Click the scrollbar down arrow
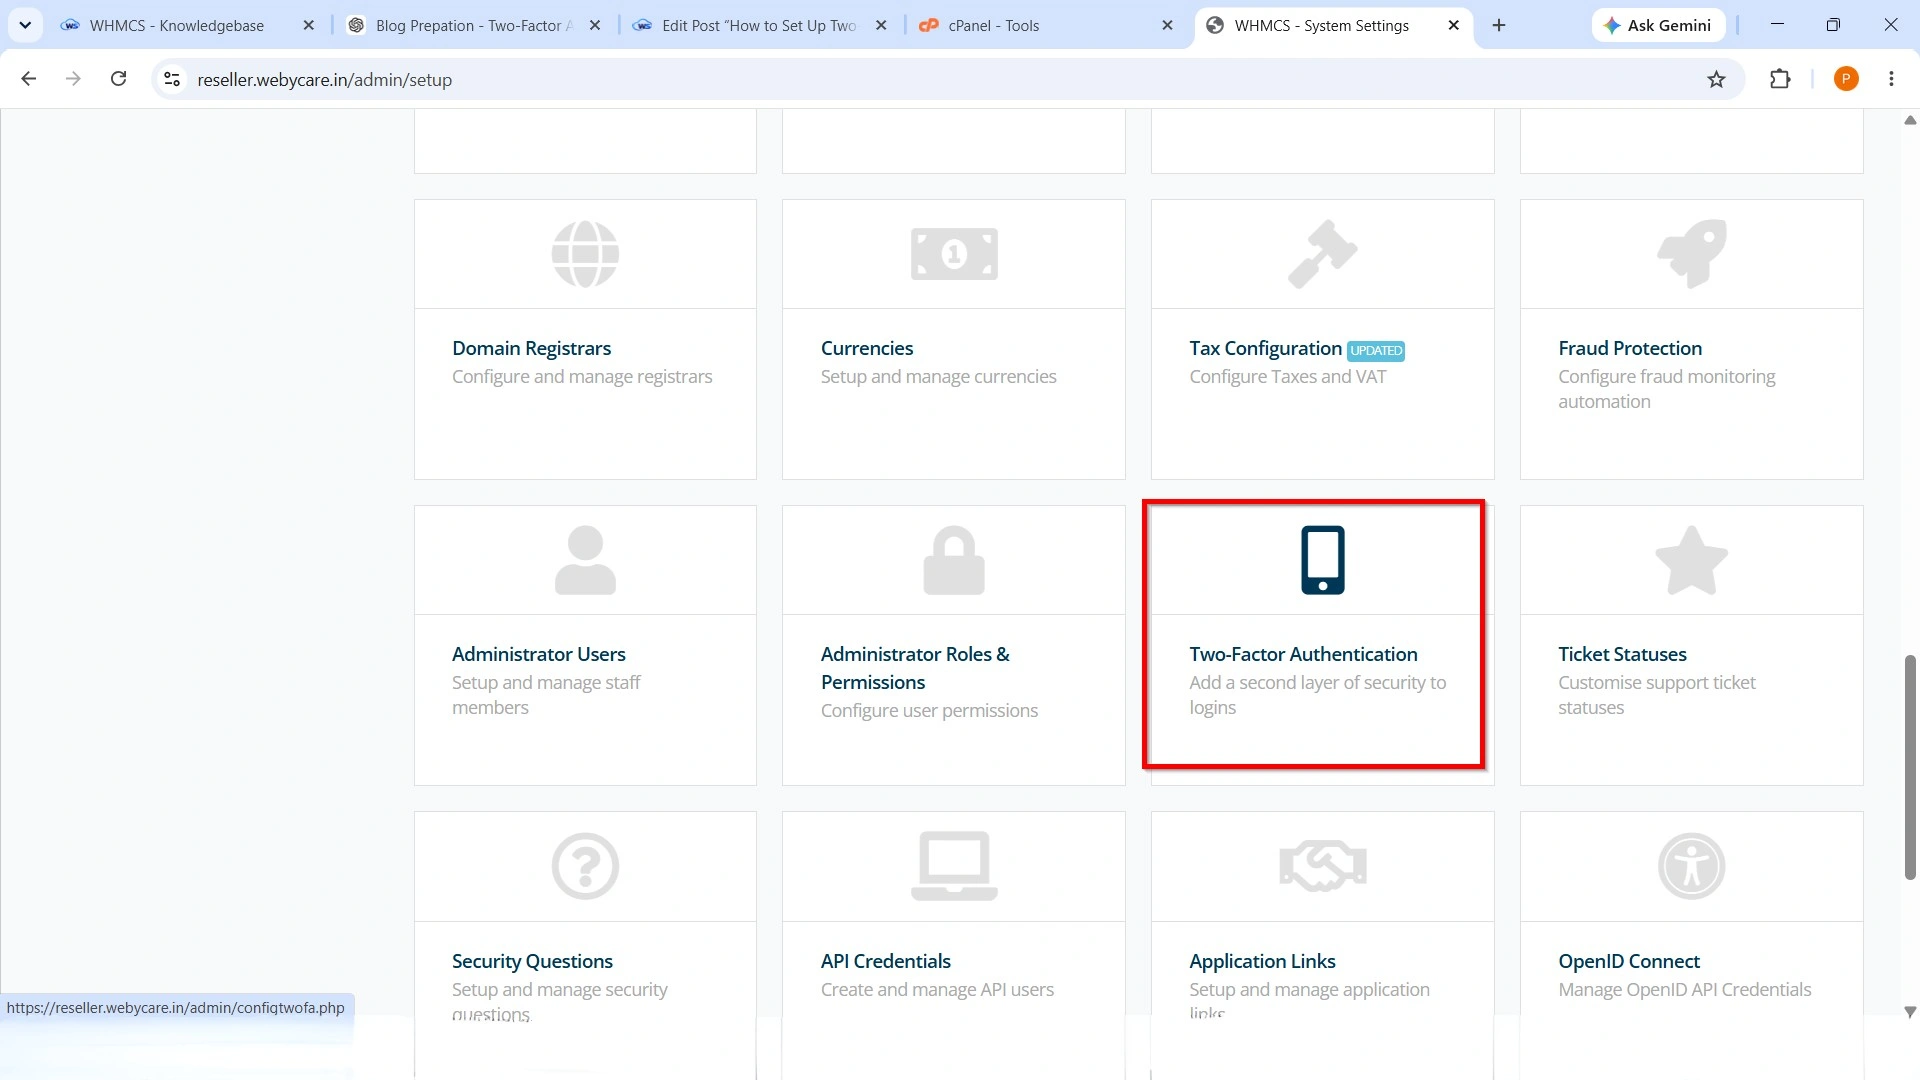The height and width of the screenshot is (1080, 1920). coord(1909,1012)
